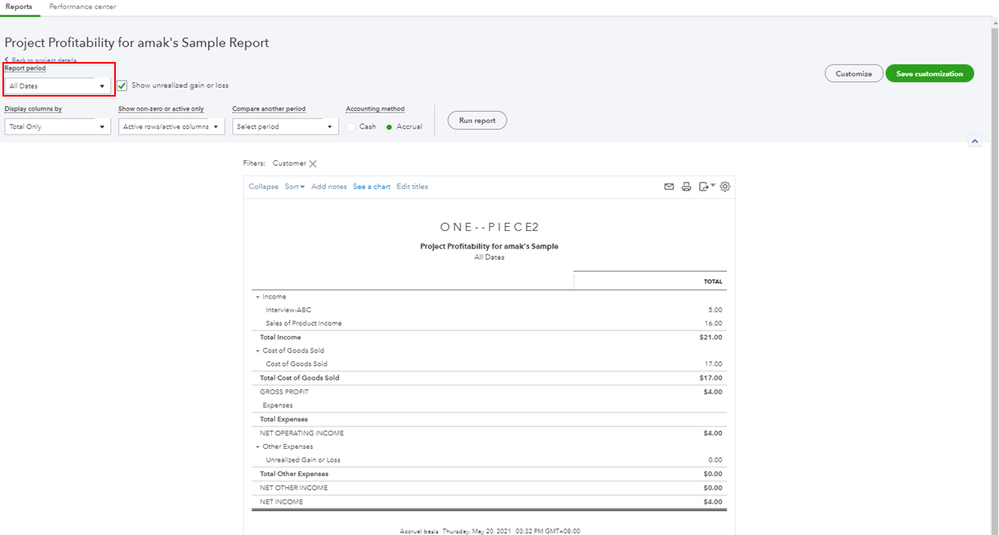Click the Run report button
Viewport: 999px width, 535px height.
click(477, 120)
